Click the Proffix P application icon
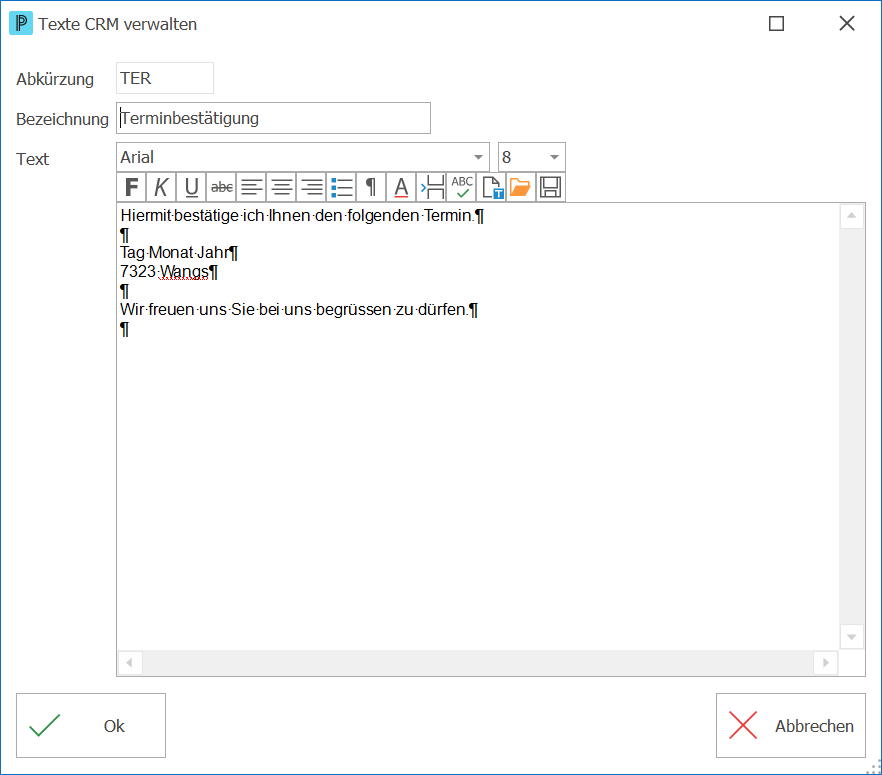This screenshot has width=882, height=775. (x=21, y=24)
